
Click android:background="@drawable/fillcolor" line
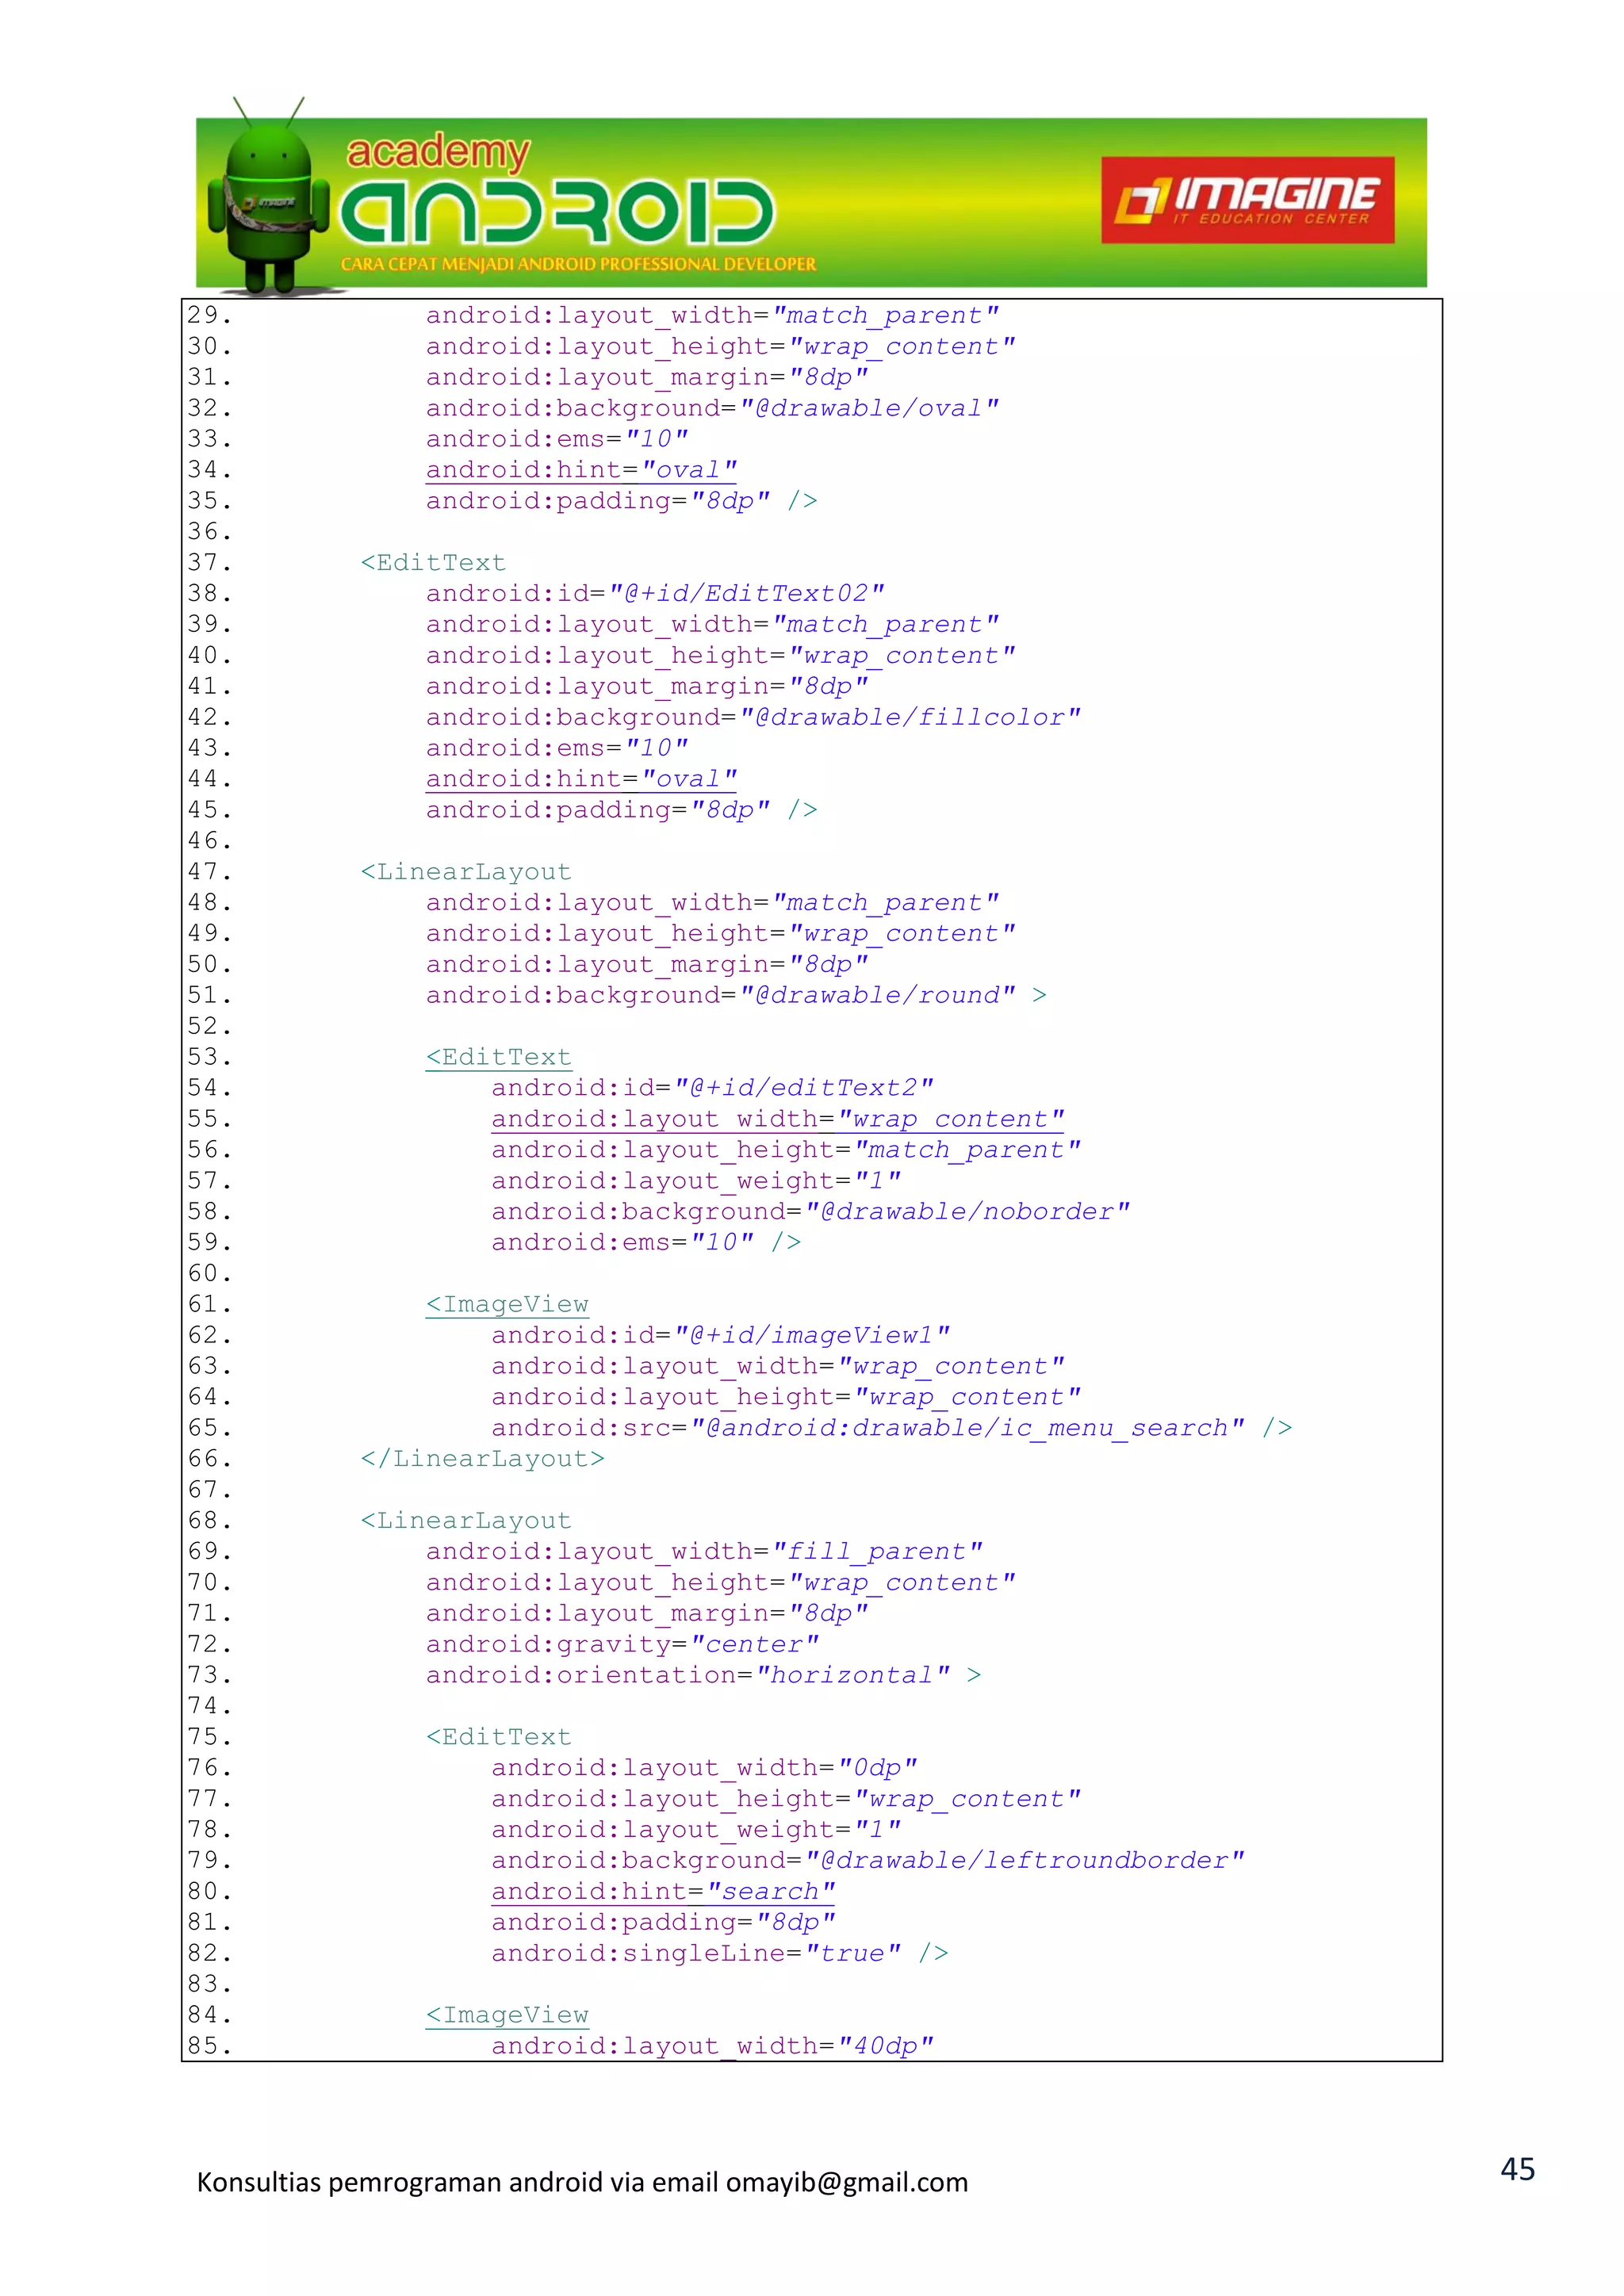click(x=753, y=717)
